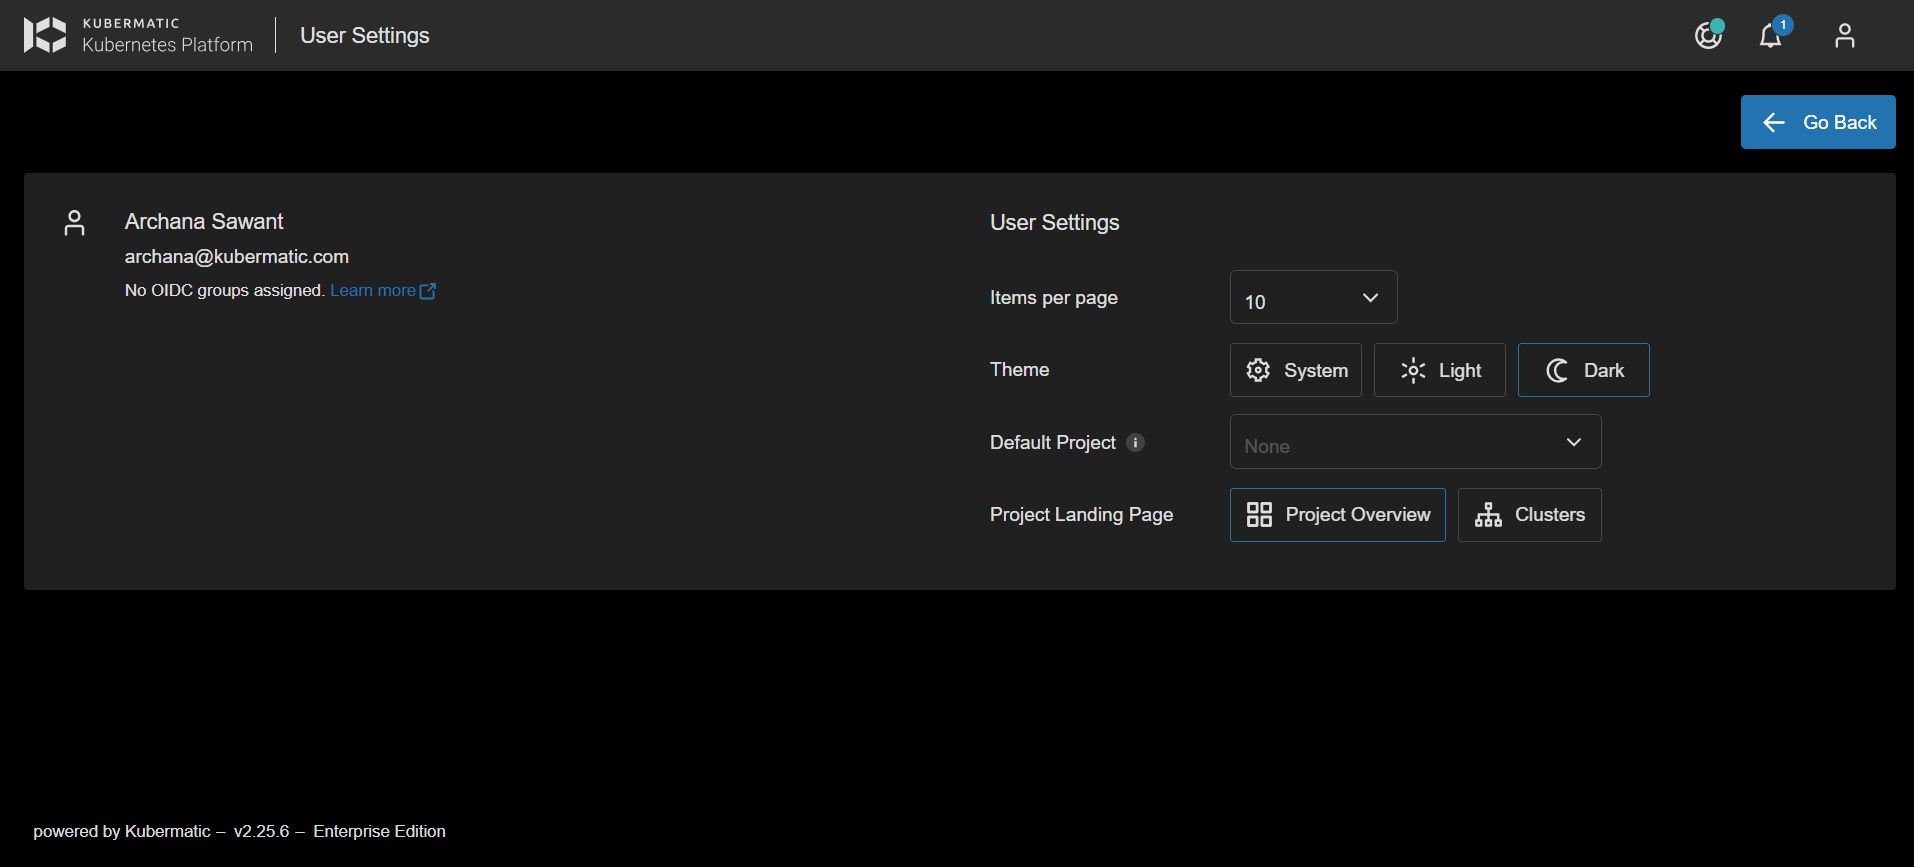Click the Kubernetes Platform title text
This screenshot has width=1914, height=867.
[167, 45]
